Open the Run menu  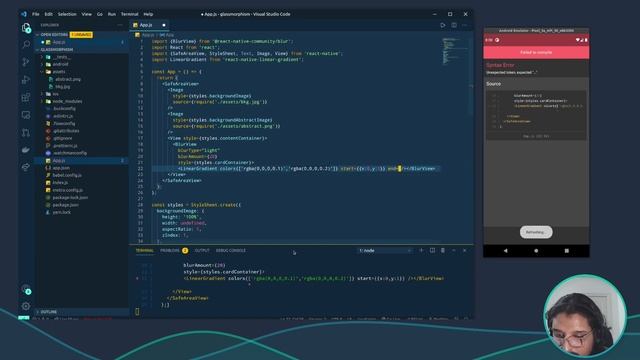(111, 14)
